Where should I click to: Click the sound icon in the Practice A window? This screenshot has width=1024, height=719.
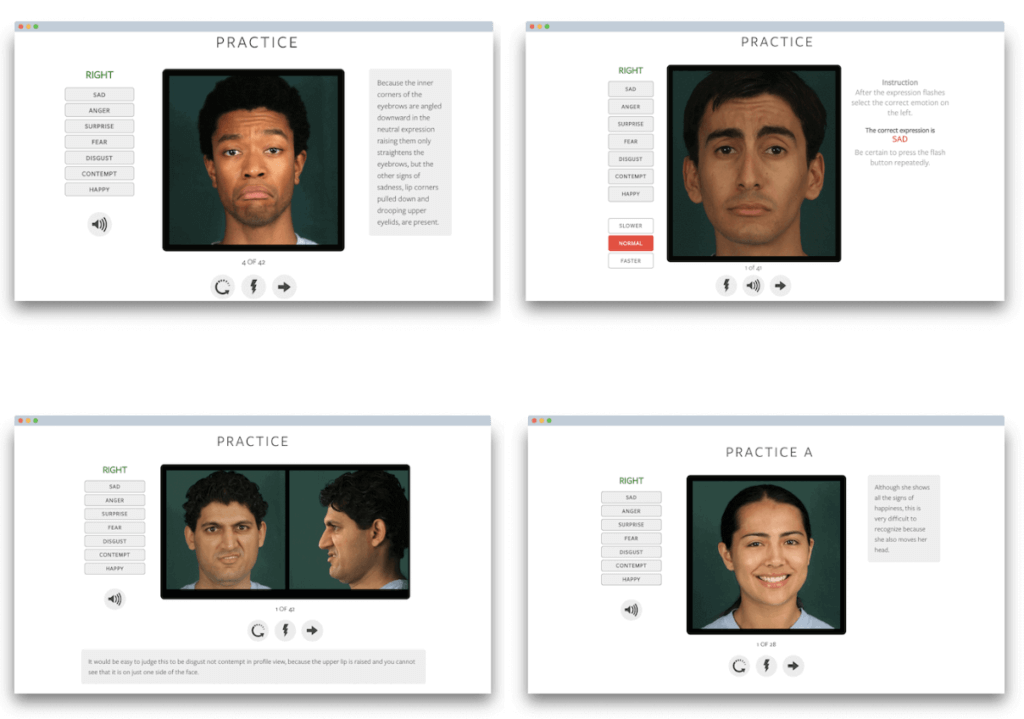(631, 609)
